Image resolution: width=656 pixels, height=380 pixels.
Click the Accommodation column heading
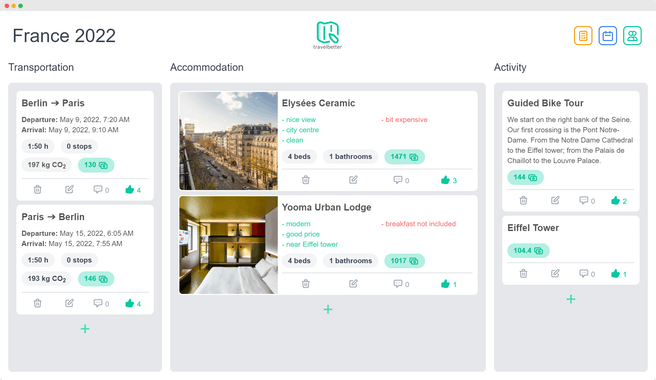pos(207,67)
